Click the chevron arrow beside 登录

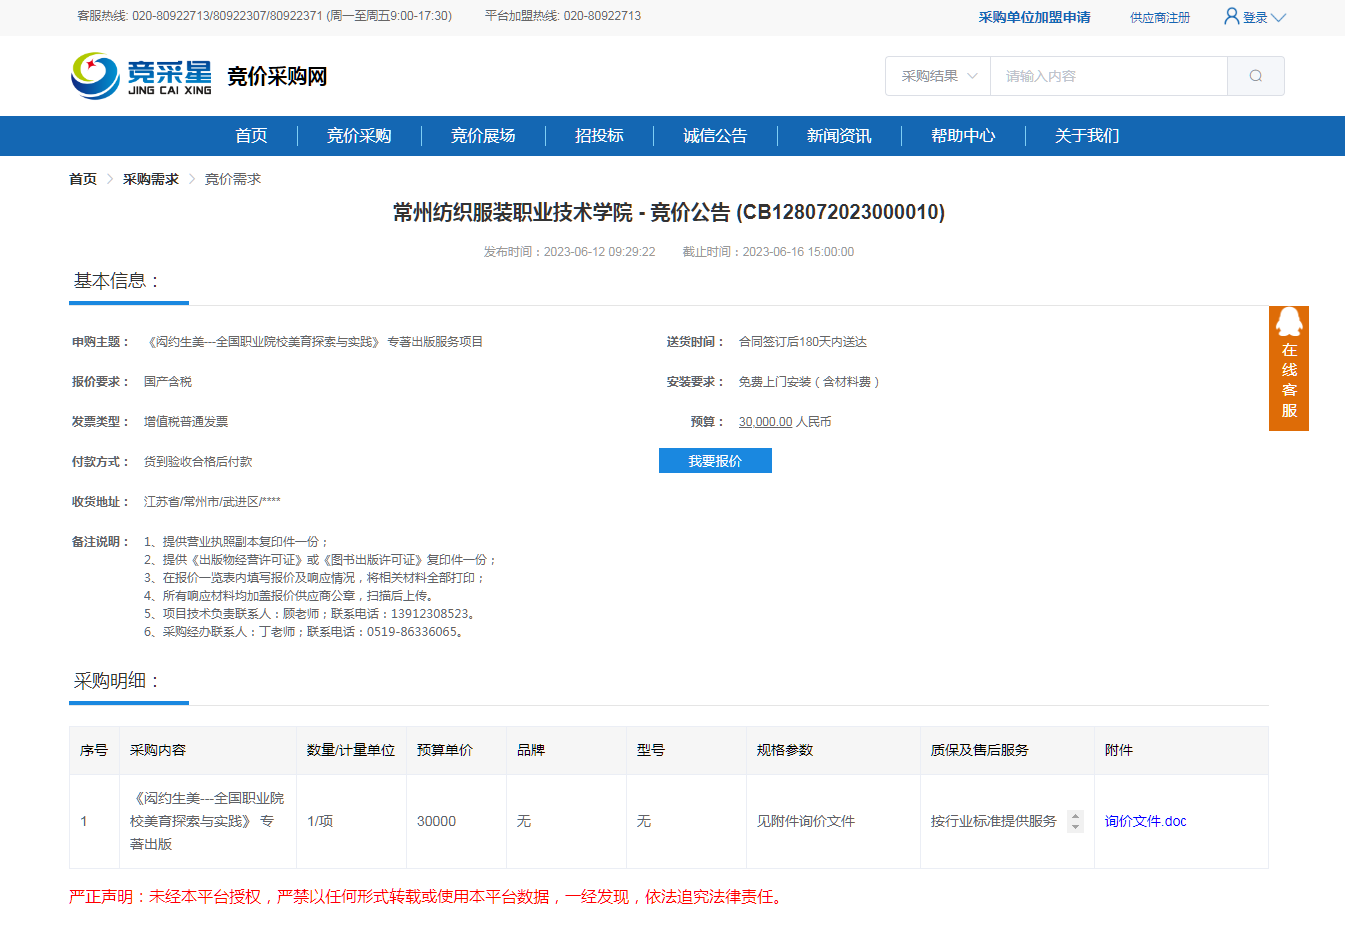point(1278,17)
